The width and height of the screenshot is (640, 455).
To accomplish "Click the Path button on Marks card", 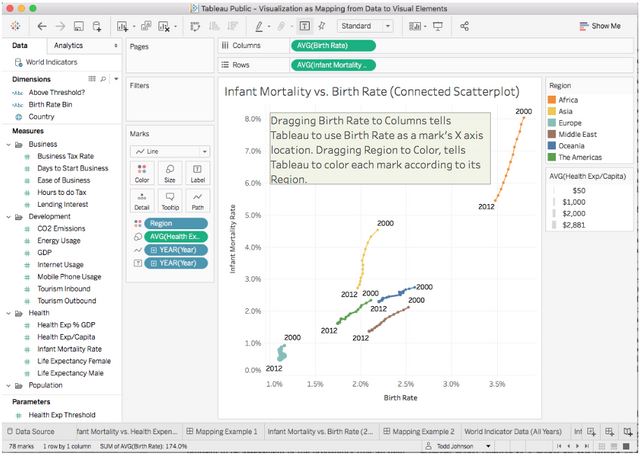I will [x=198, y=201].
